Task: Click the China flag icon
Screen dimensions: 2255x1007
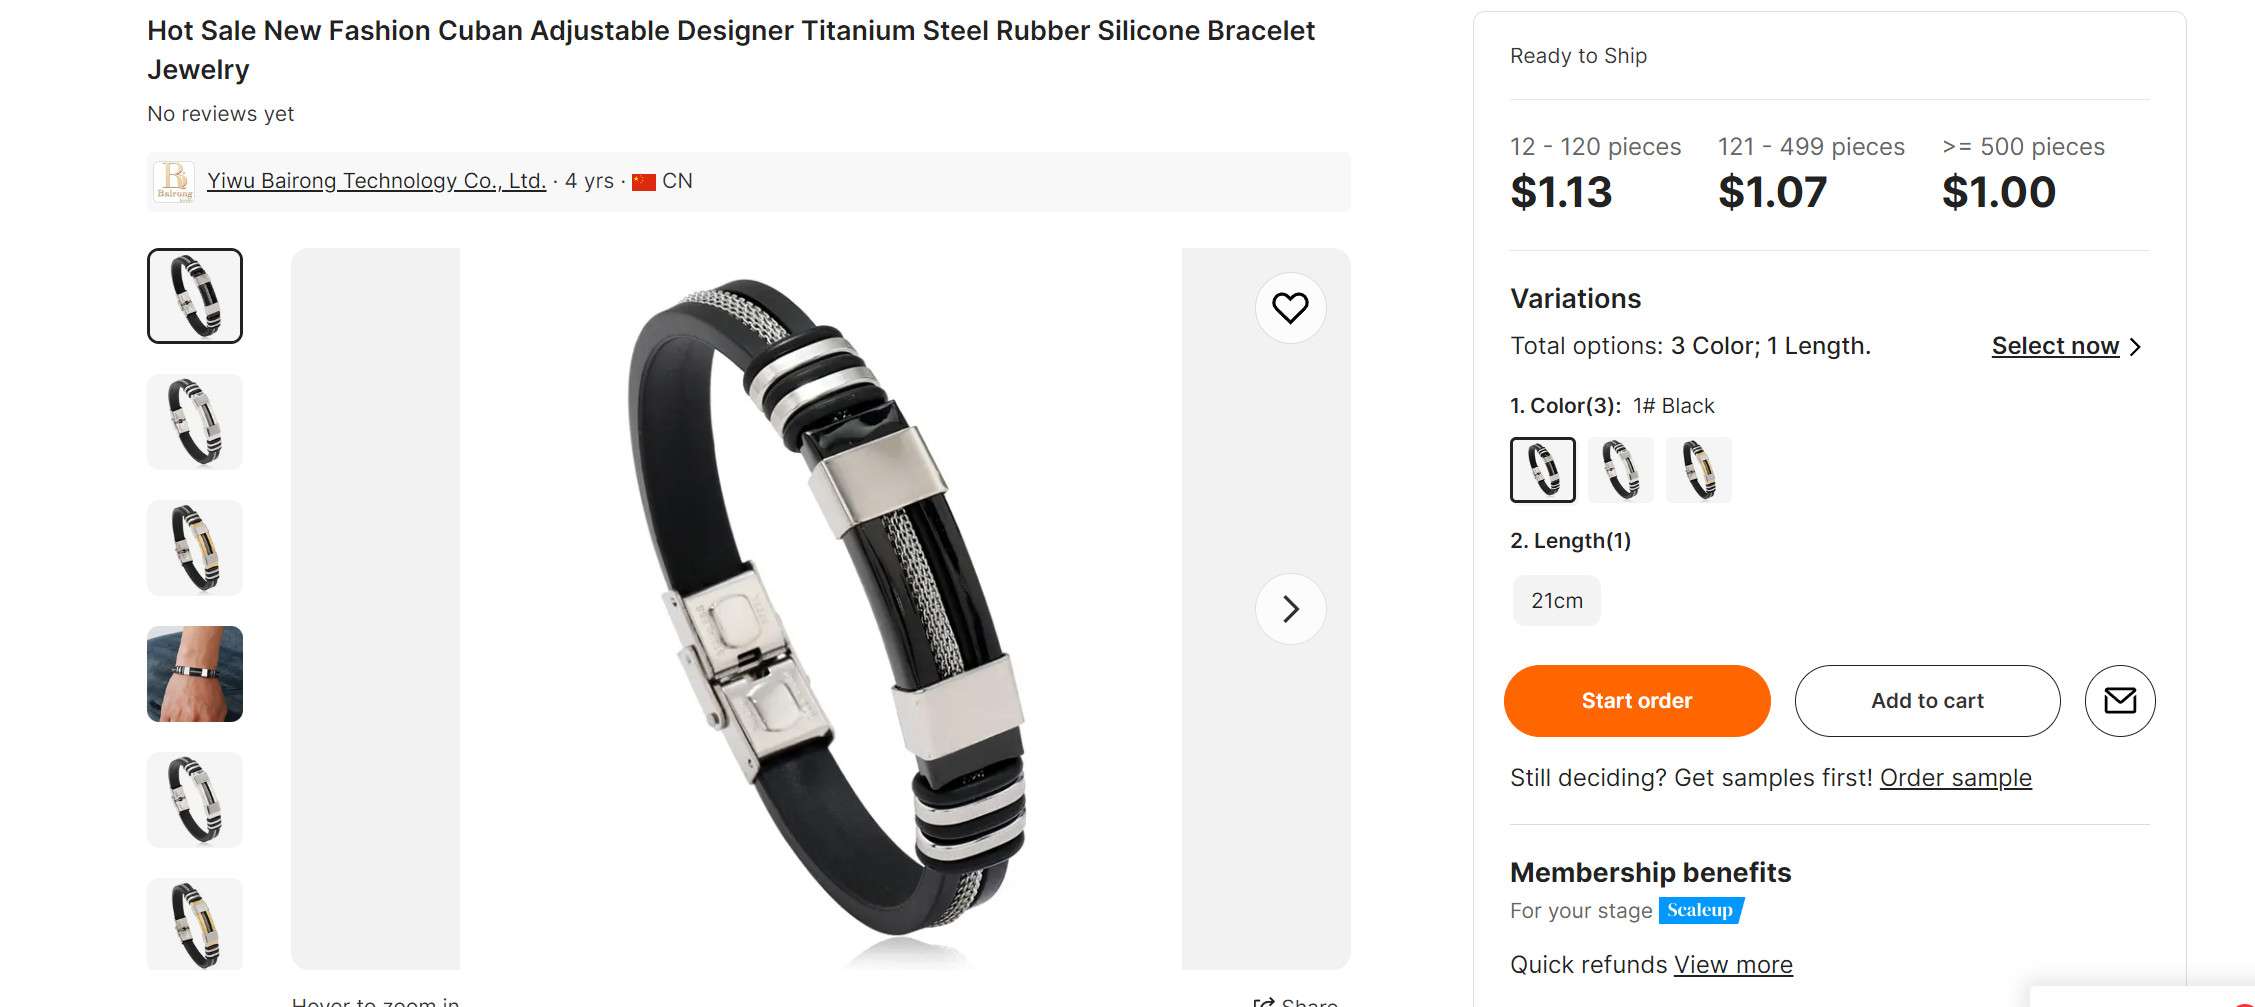Action: tap(644, 182)
